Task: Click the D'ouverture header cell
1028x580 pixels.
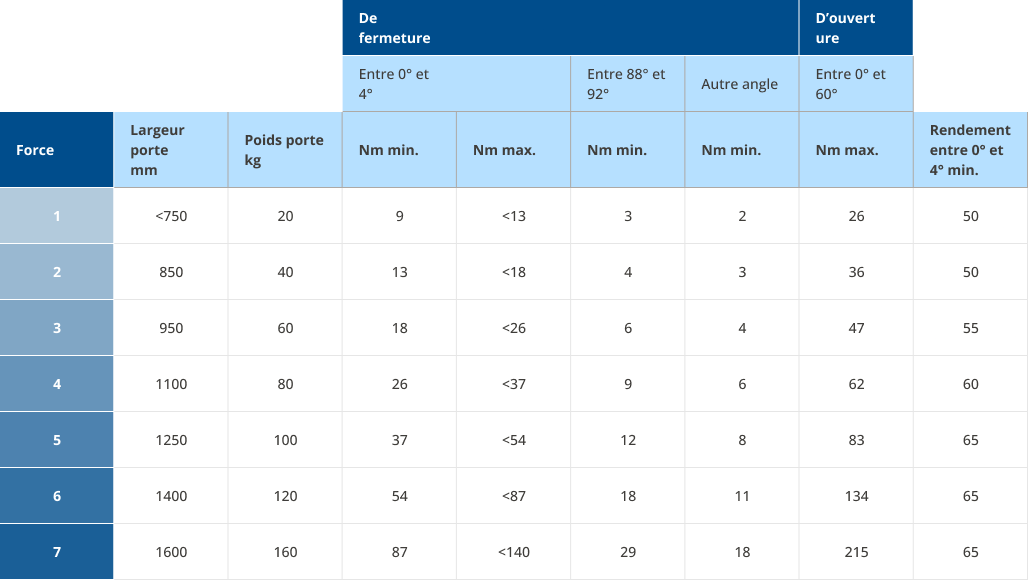Action: tap(856, 28)
